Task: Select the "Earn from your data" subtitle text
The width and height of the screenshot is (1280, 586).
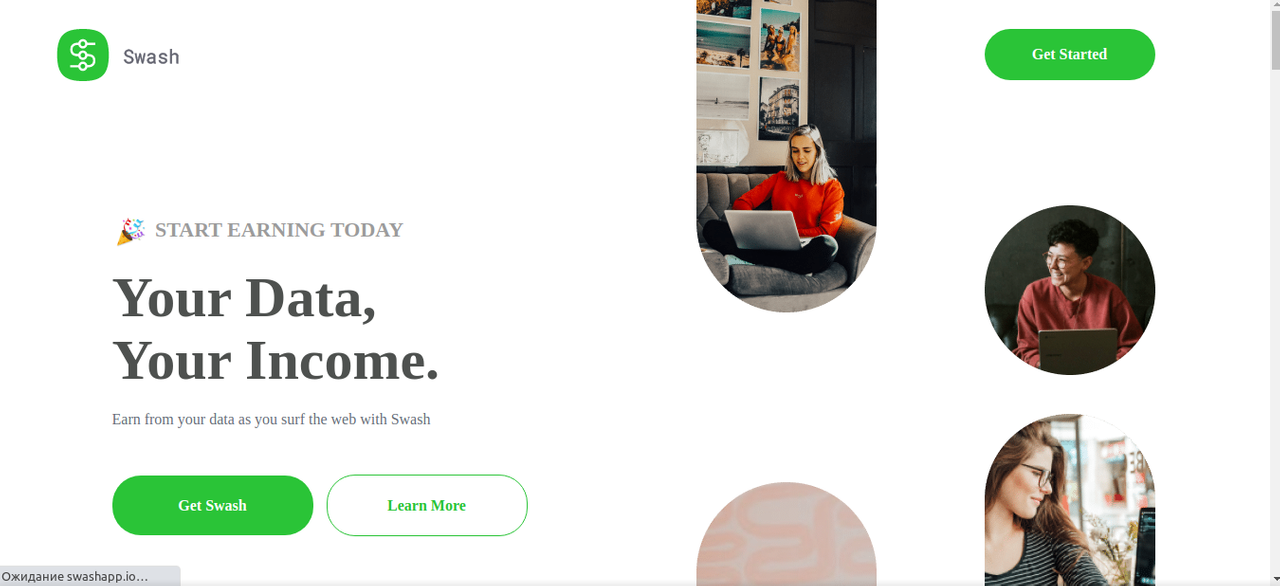Action: click(x=271, y=419)
